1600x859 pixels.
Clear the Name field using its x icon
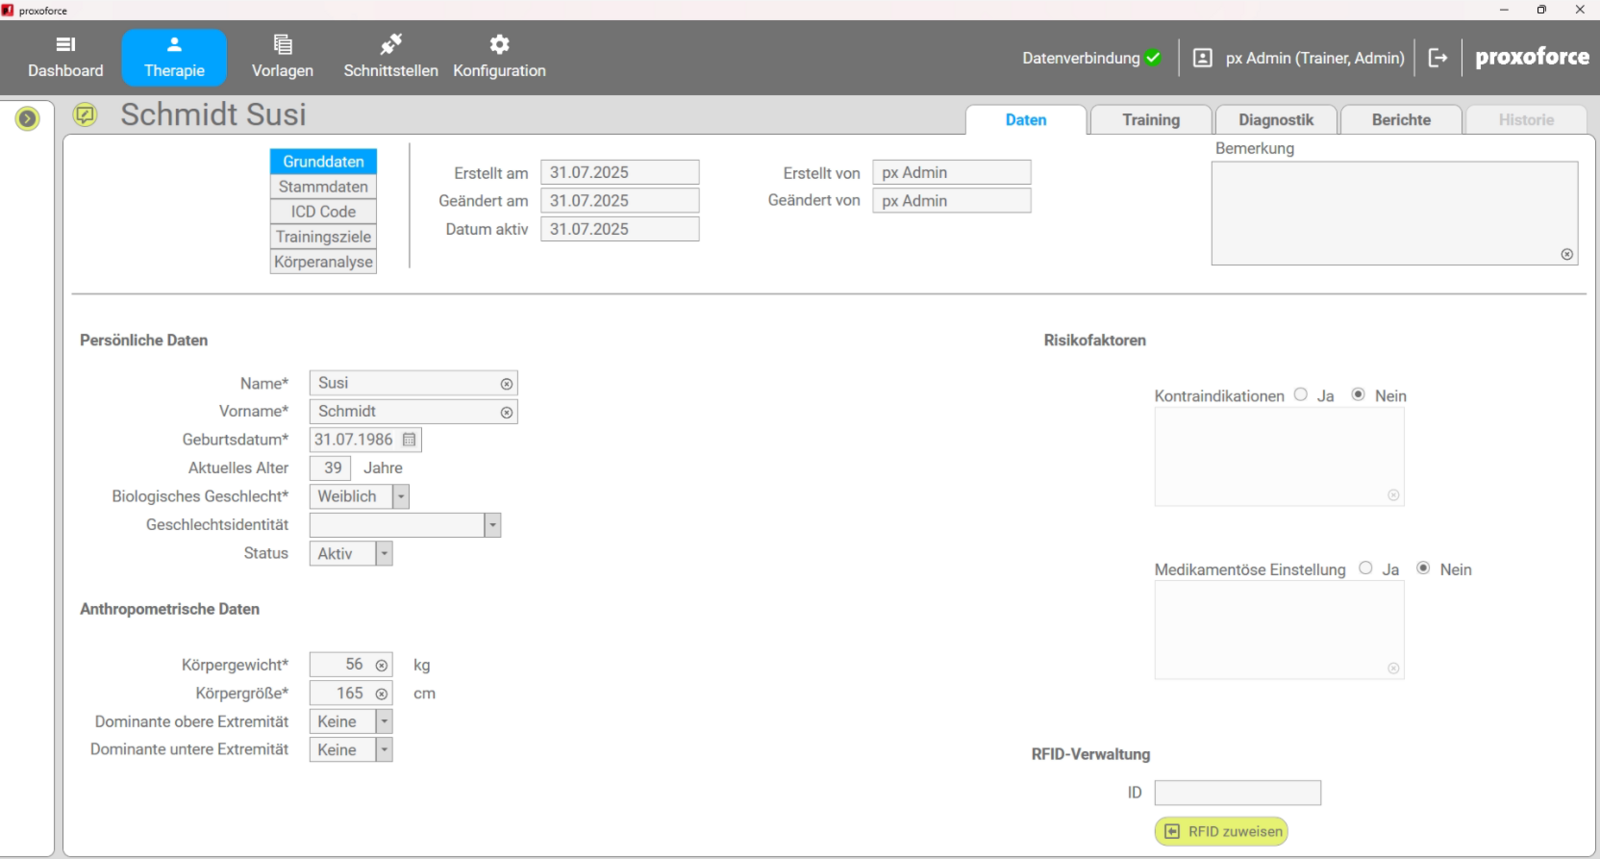[507, 384]
